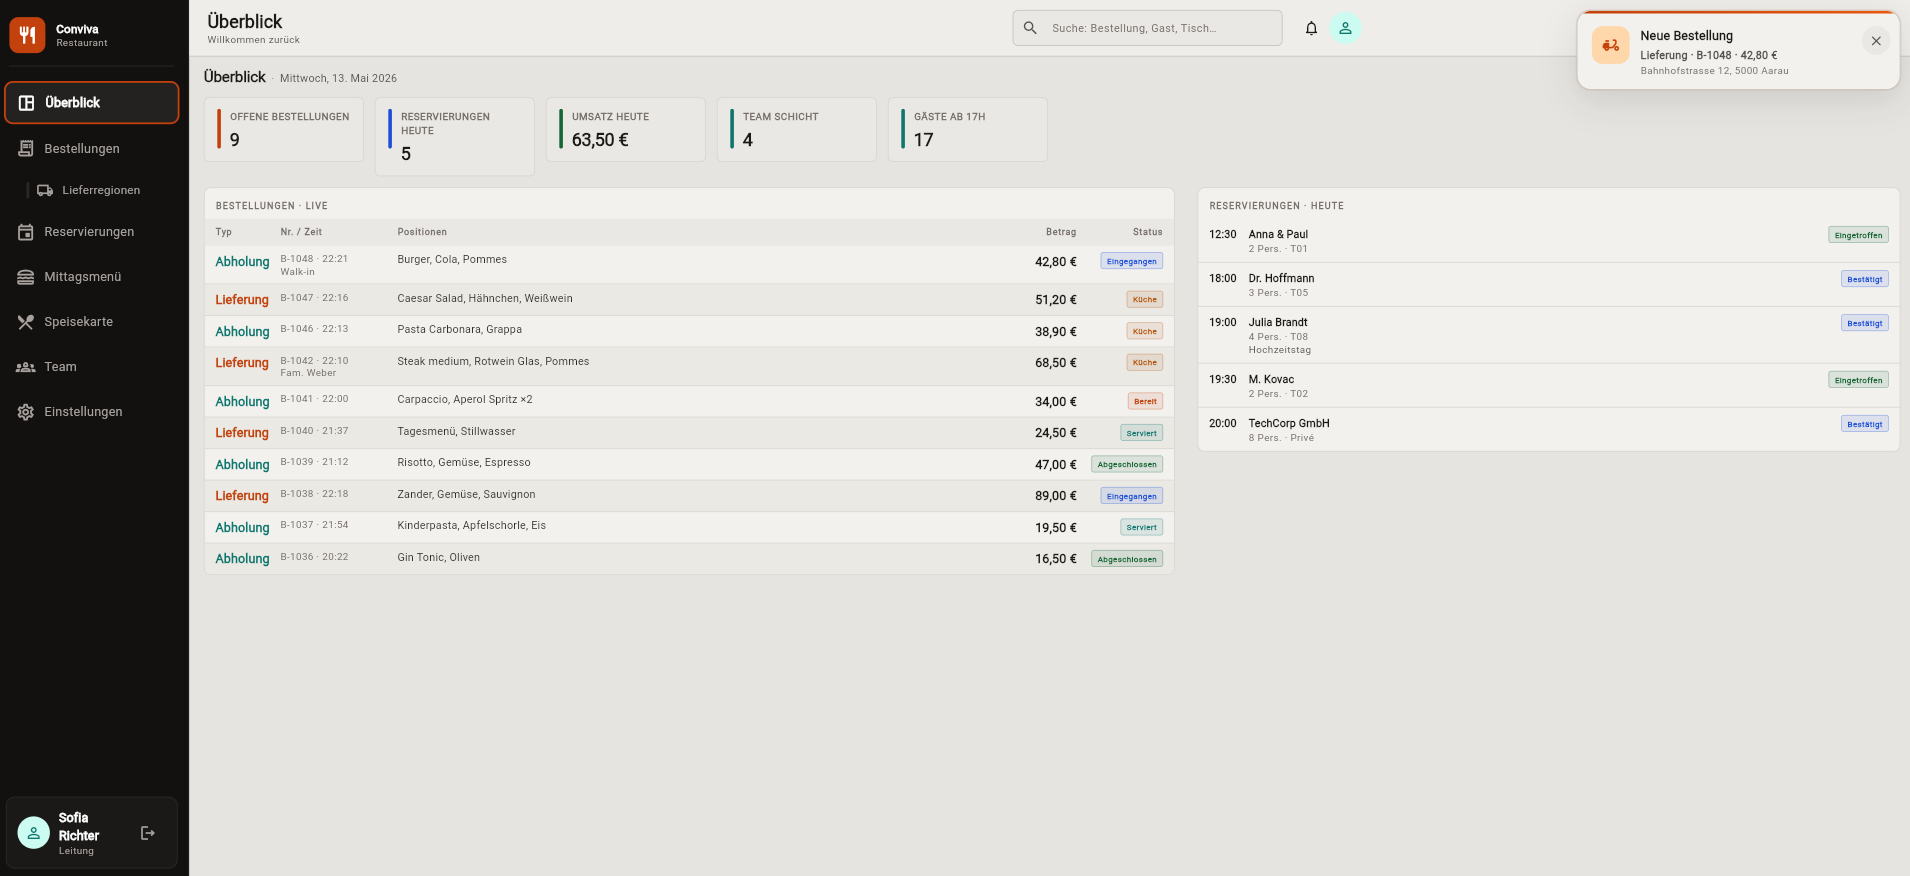The height and width of the screenshot is (876, 1910).
Task: Click the Sofia Richter user card
Action: click(x=92, y=833)
